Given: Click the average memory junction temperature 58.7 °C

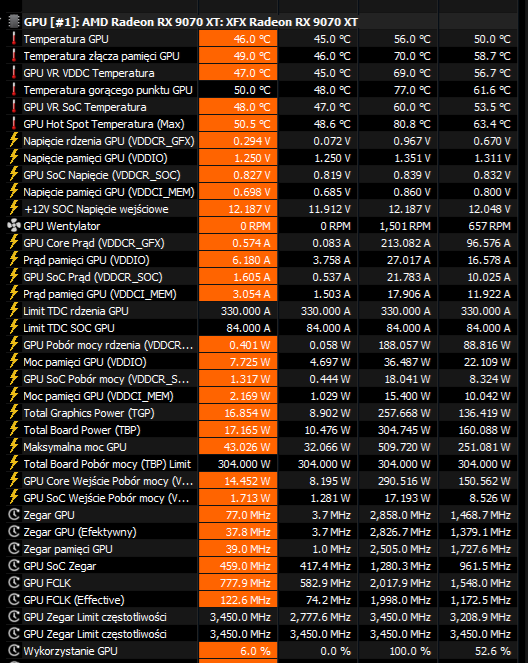Looking at the screenshot, I should tap(492, 56).
